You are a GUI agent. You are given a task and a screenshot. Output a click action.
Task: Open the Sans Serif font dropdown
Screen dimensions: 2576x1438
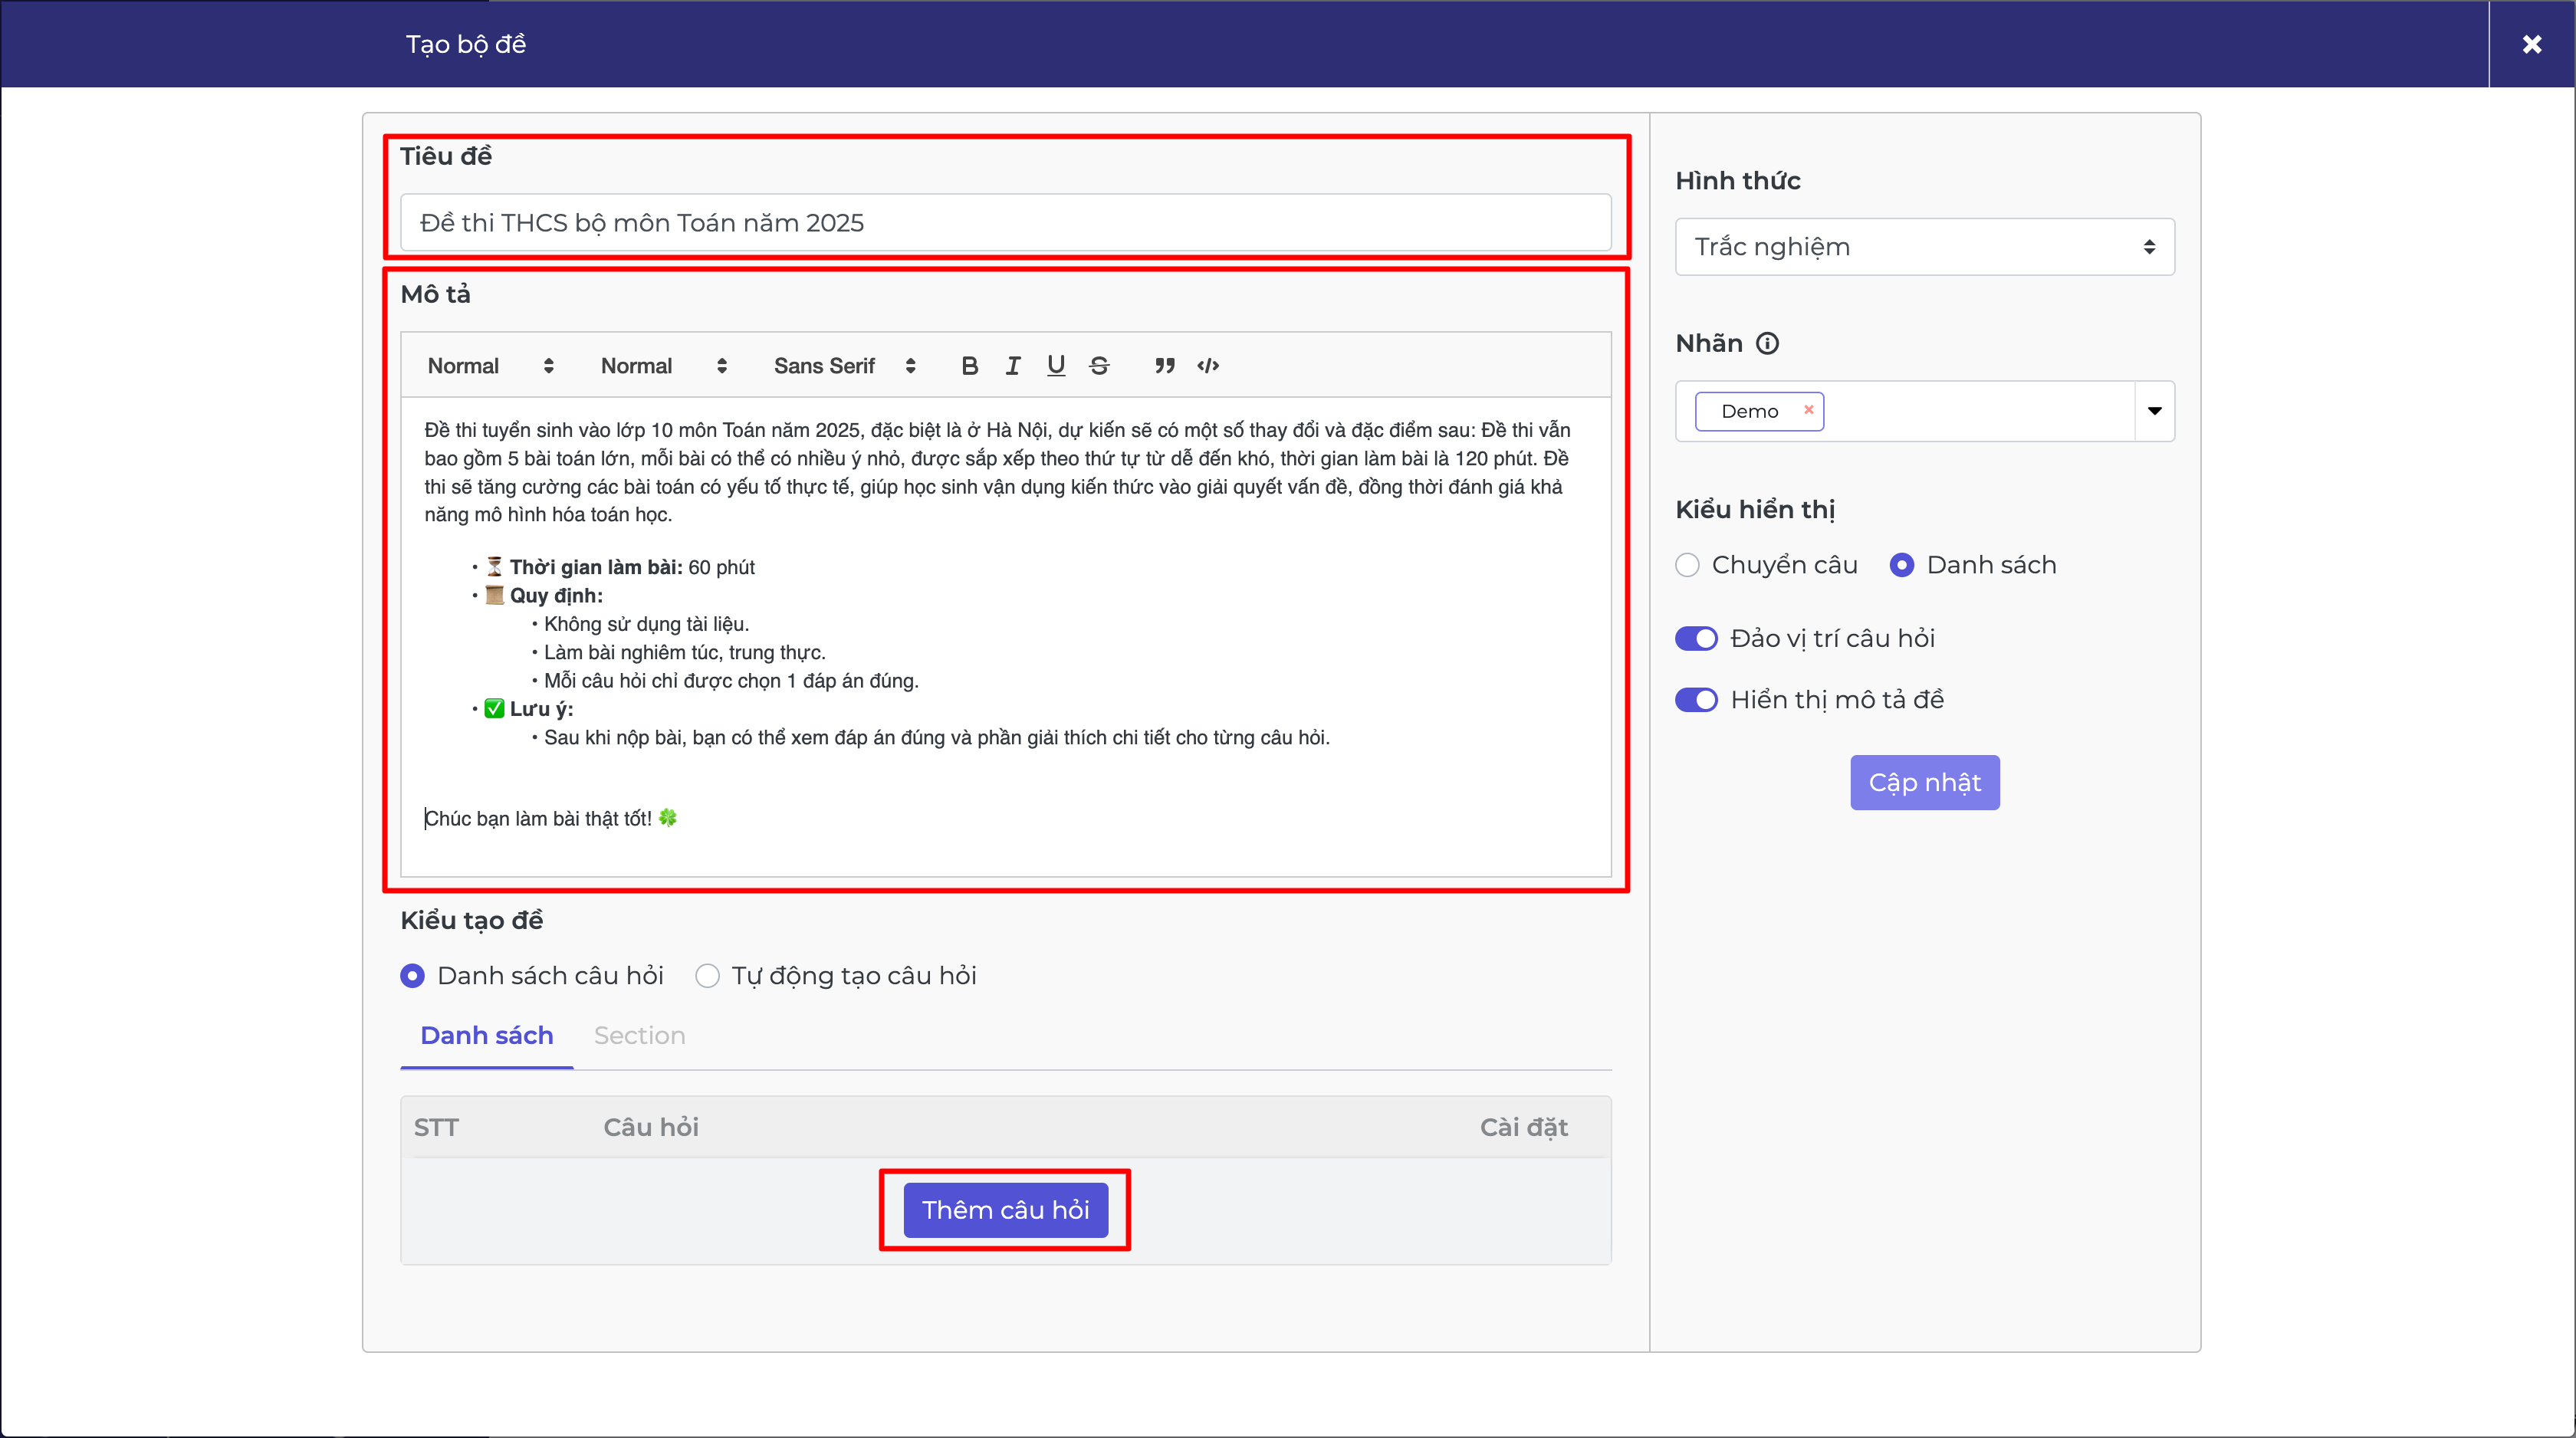click(843, 366)
